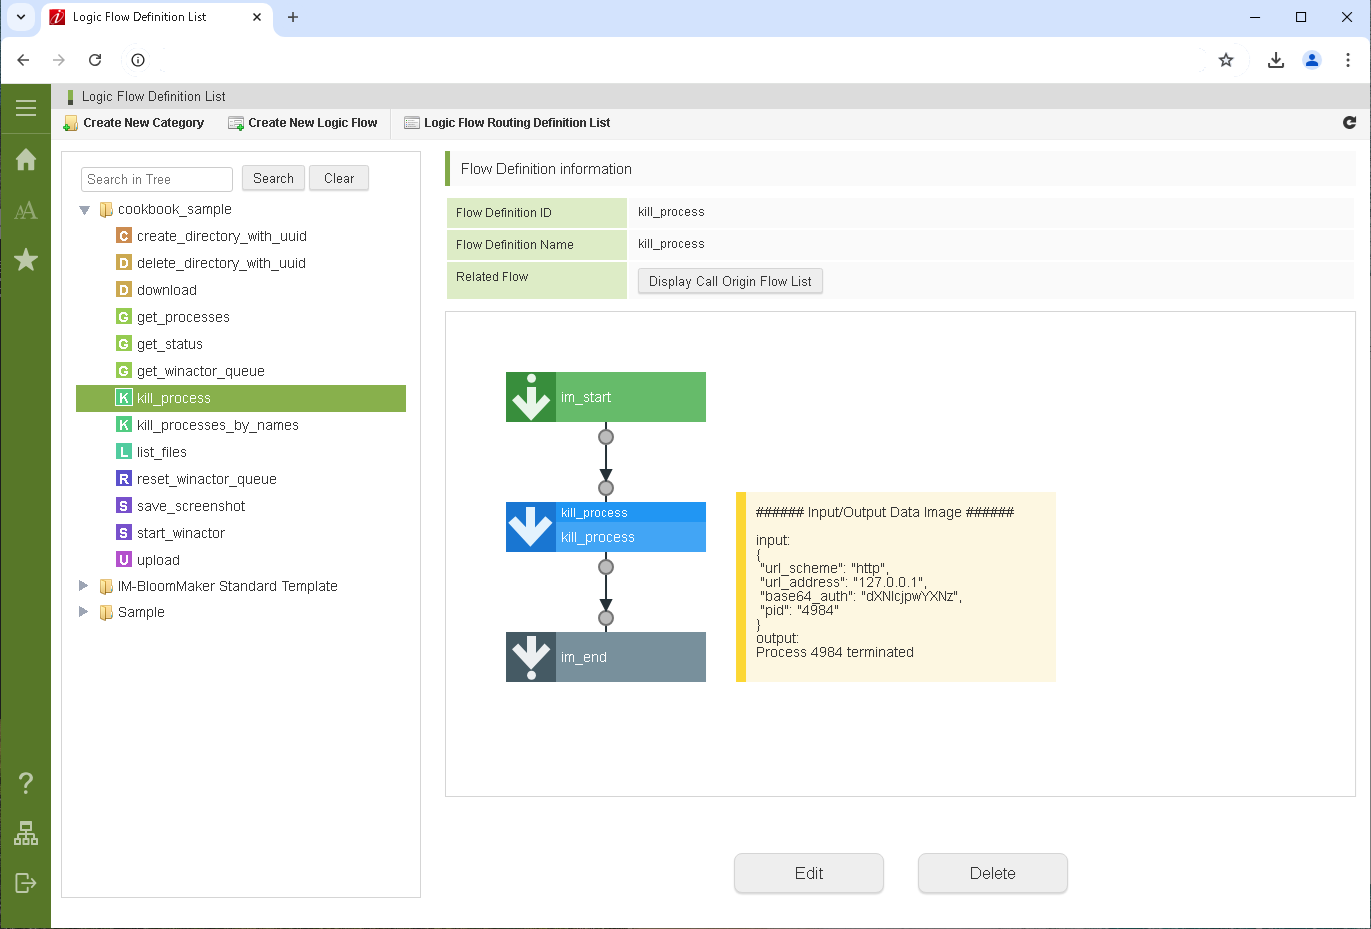Select download in tree
Viewport: 1371px width, 929px height.
click(x=167, y=290)
